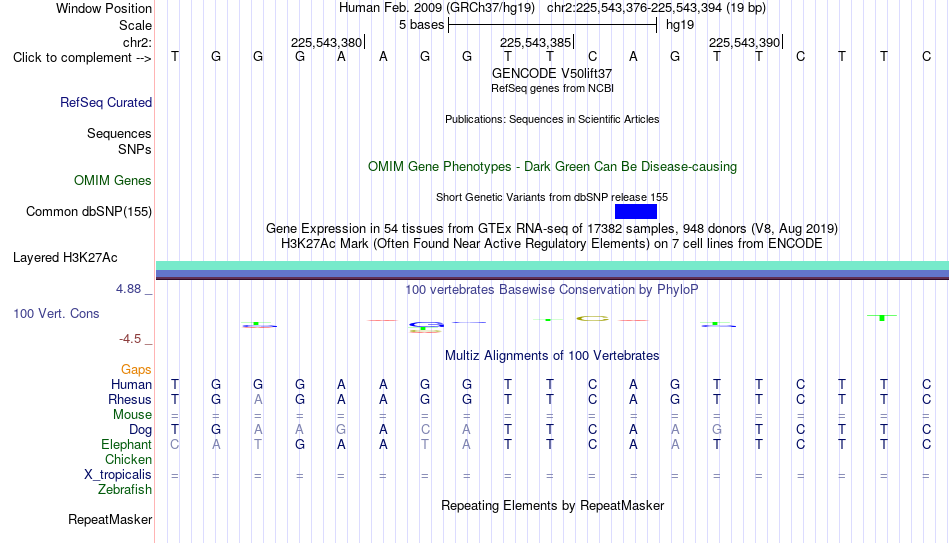Click the PhyloP minimum value -4.5
The image size is (950, 543).
pyautogui.click(x=130, y=339)
